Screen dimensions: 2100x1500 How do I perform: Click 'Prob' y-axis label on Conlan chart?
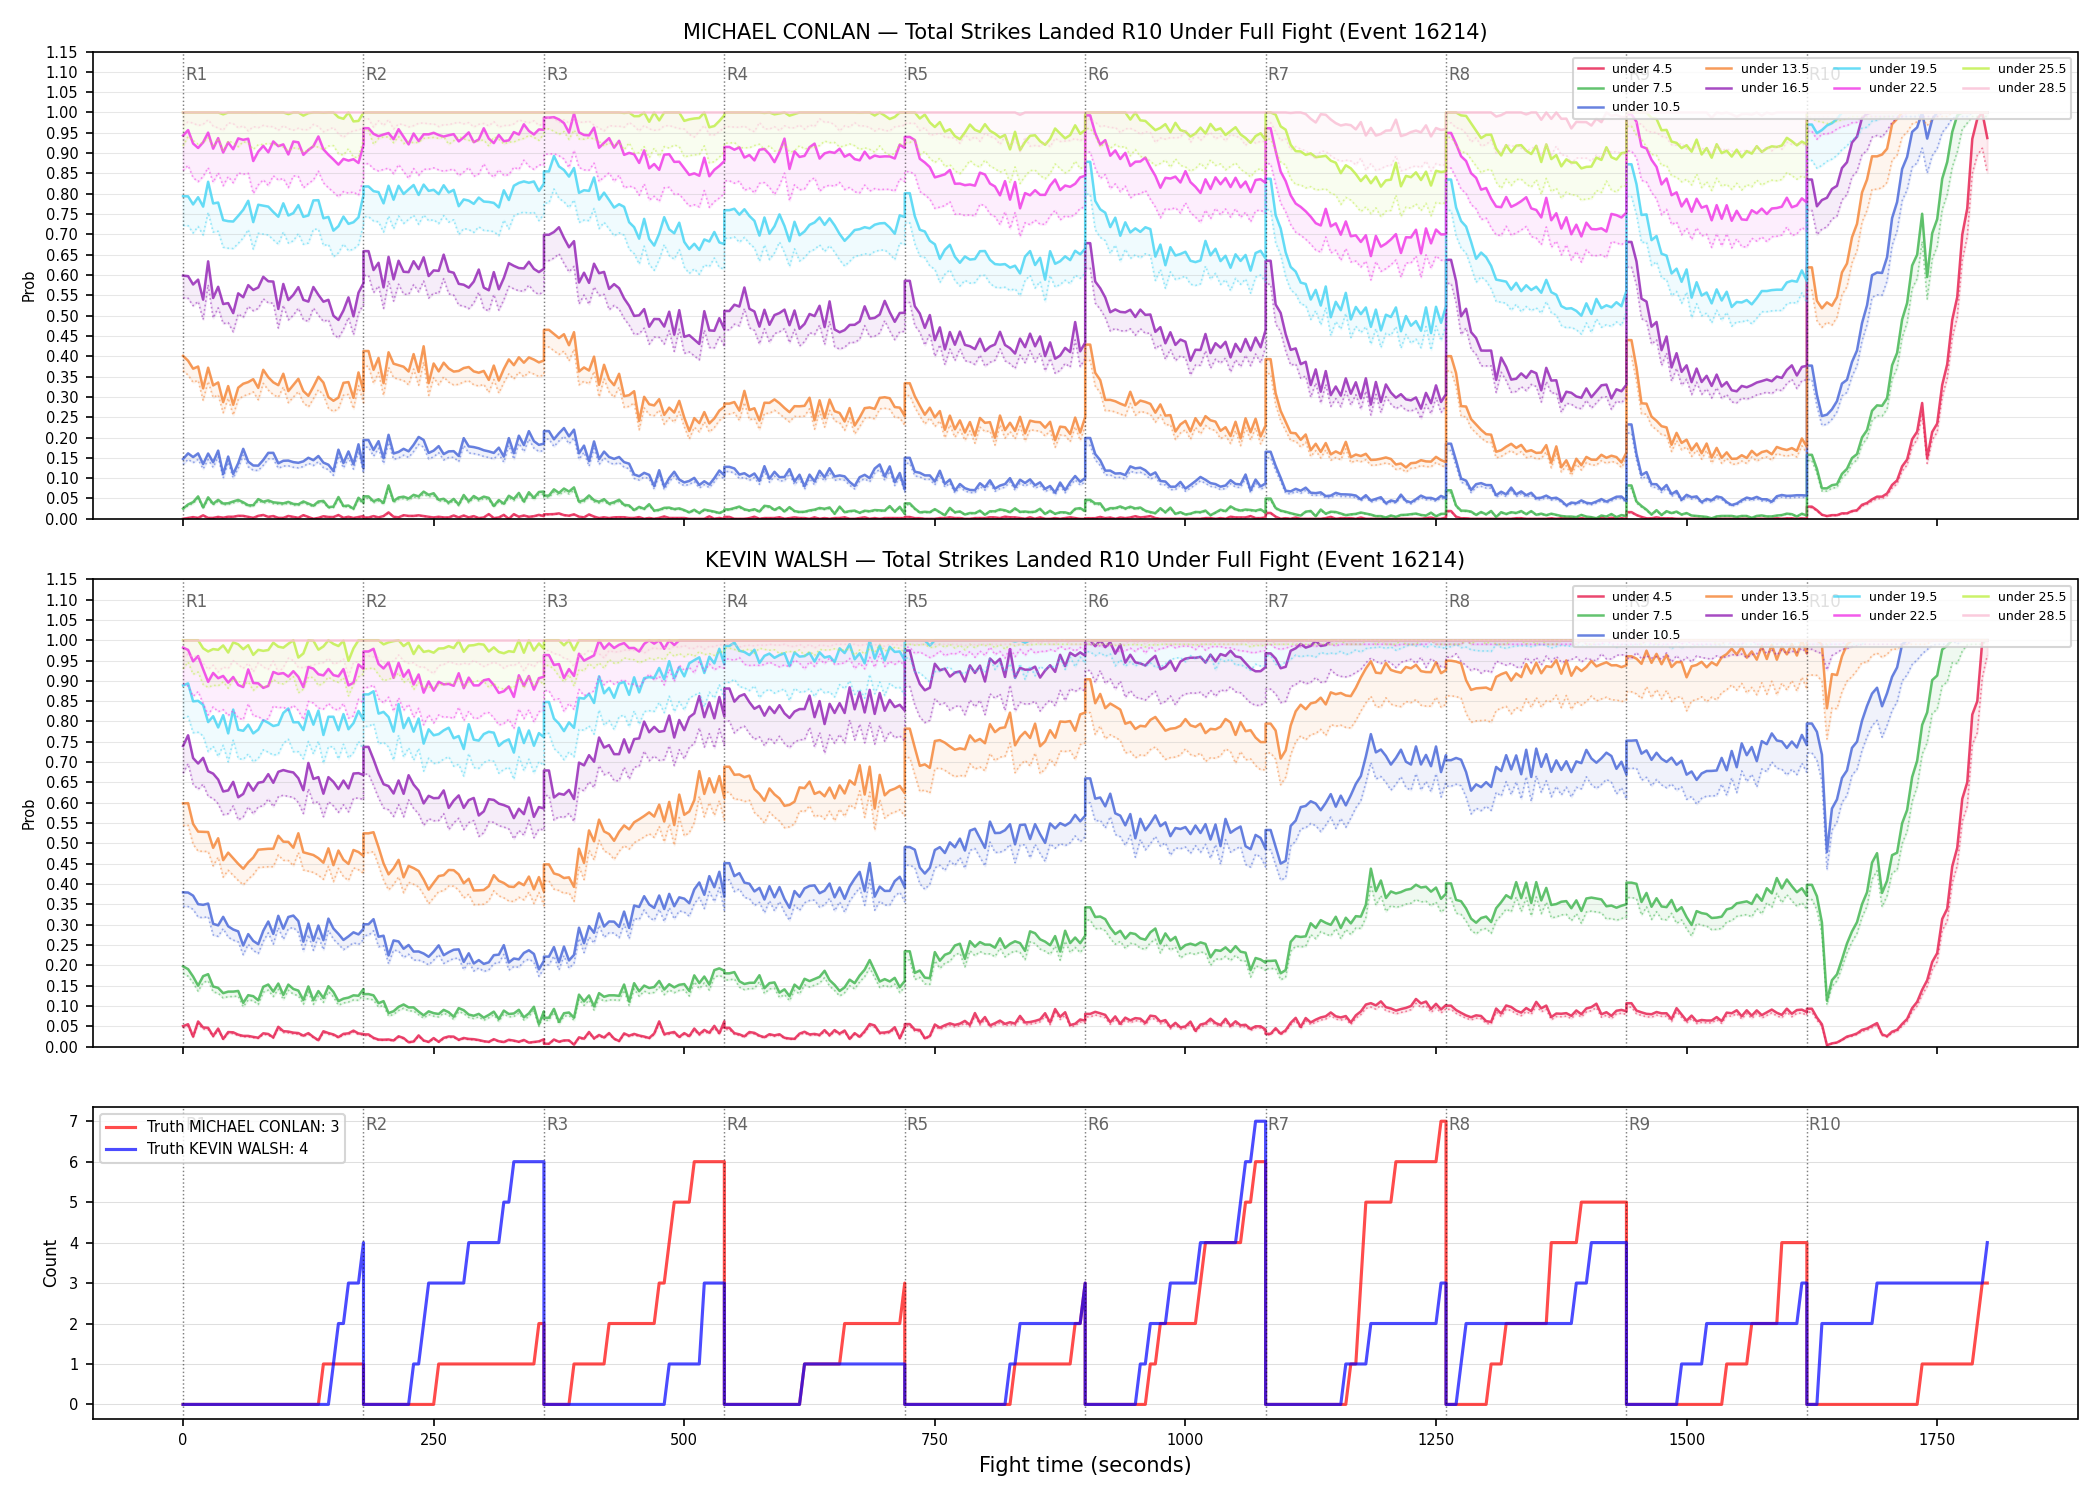[x=29, y=286]
